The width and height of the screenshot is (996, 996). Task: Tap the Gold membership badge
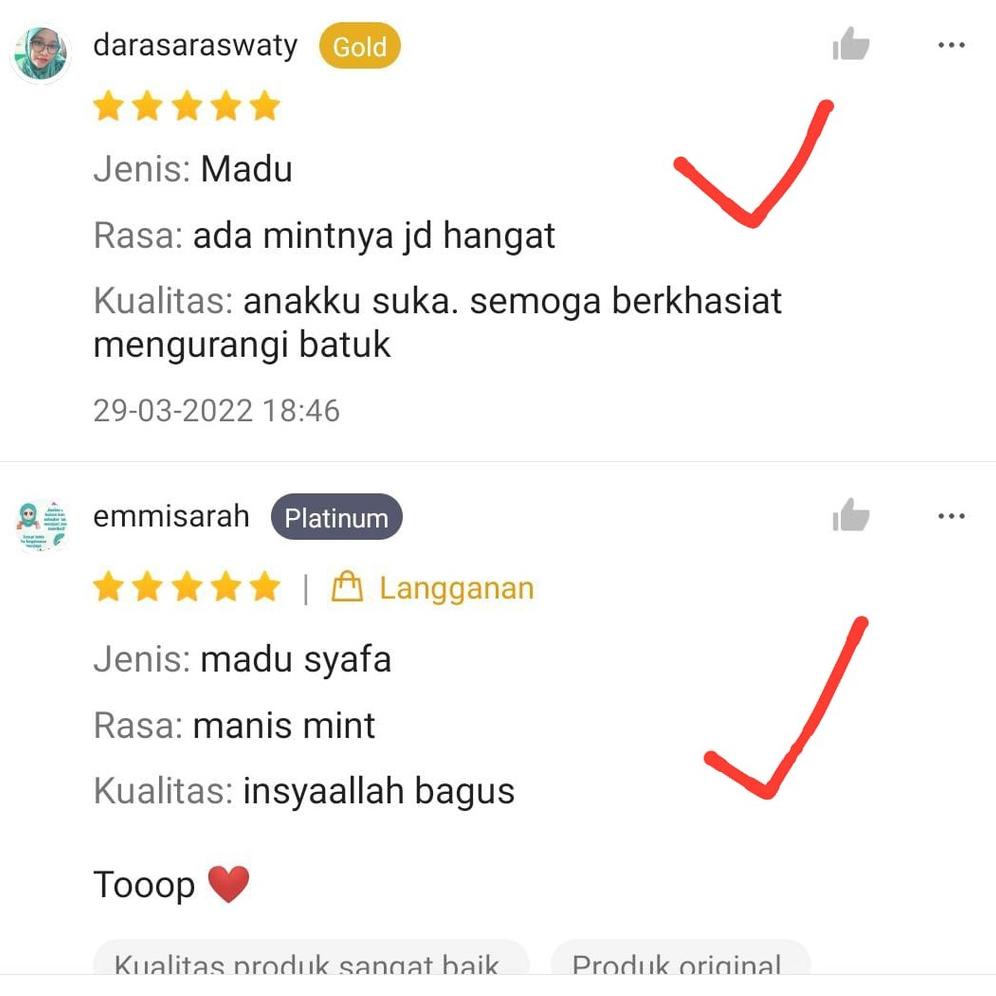click(x=360, y=46)
